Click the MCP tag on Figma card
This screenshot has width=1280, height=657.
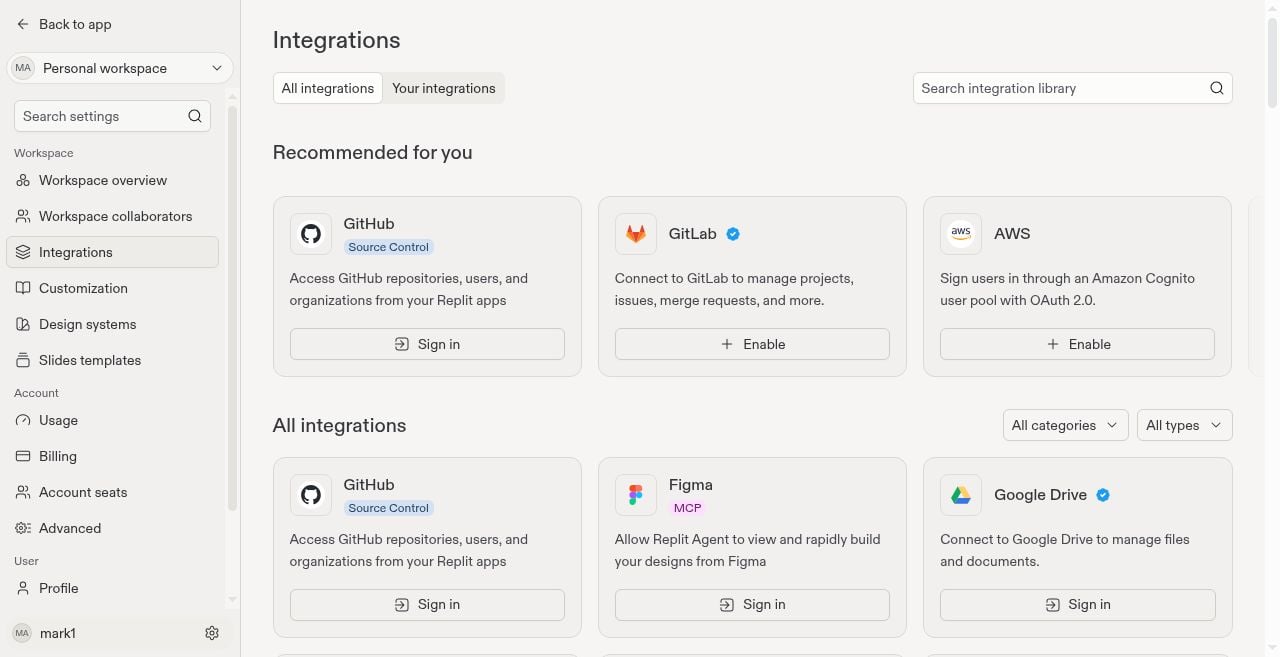[x=688, y=508]
